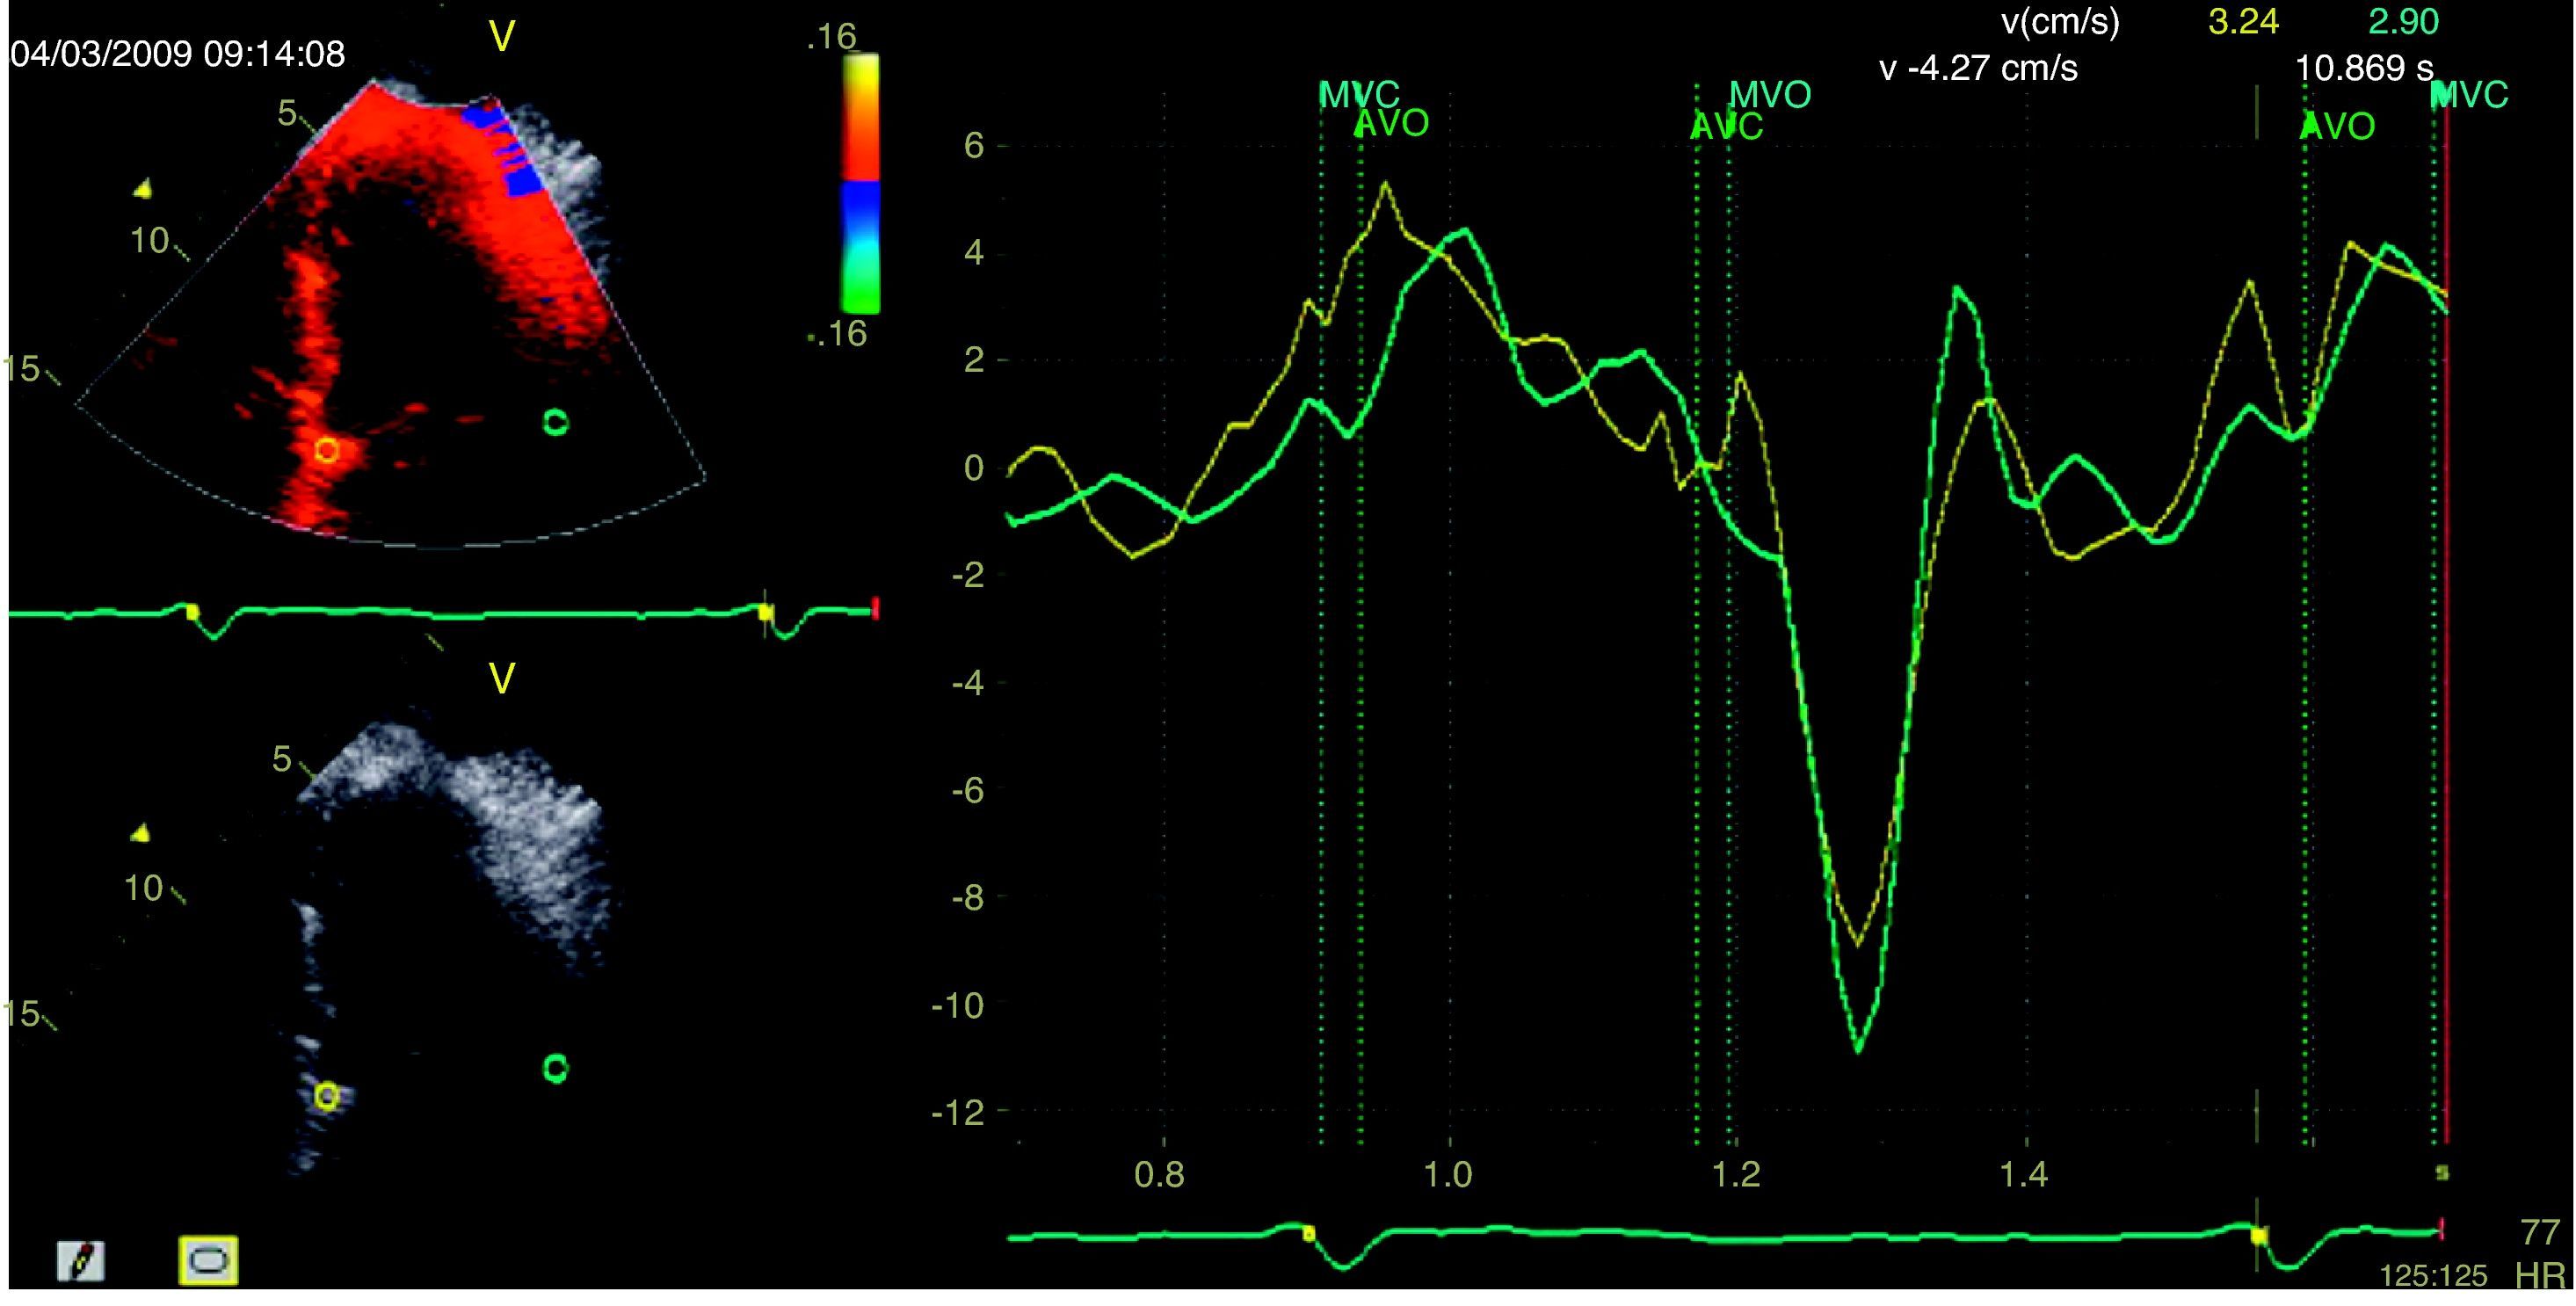The height and width of the screenshot is (1306, 2576).
Task: Click yellow marker on the left ECG strip
Action: pyautogui.click(x=192, y=611)
